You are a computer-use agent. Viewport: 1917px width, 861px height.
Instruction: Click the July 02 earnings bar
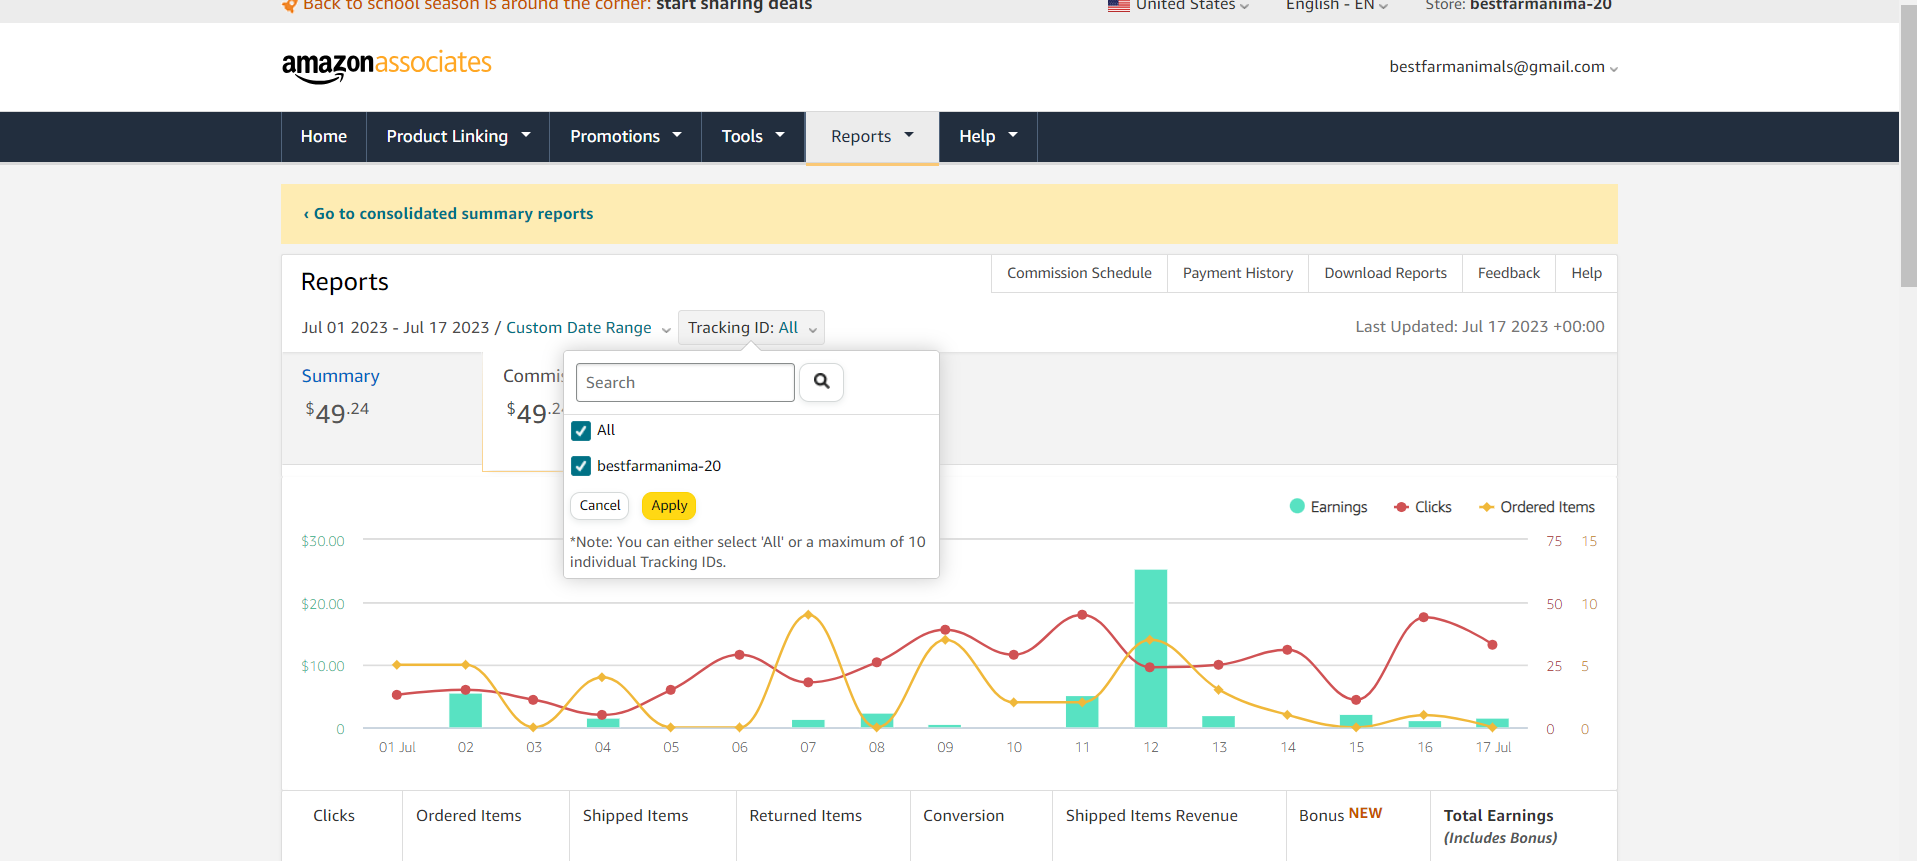[466, 710]
